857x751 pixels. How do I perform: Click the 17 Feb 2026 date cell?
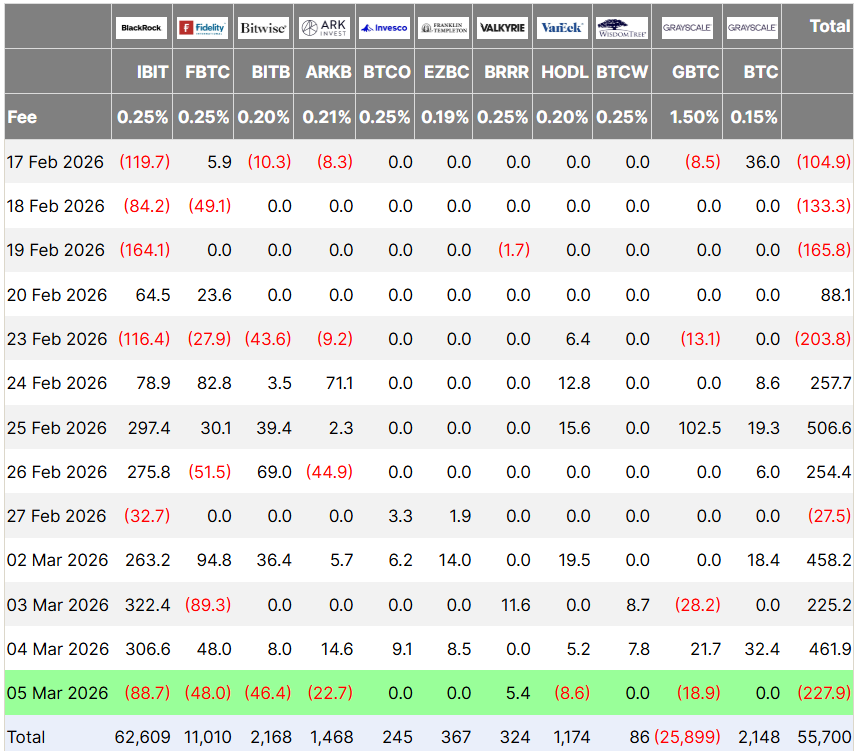[55, 162]
